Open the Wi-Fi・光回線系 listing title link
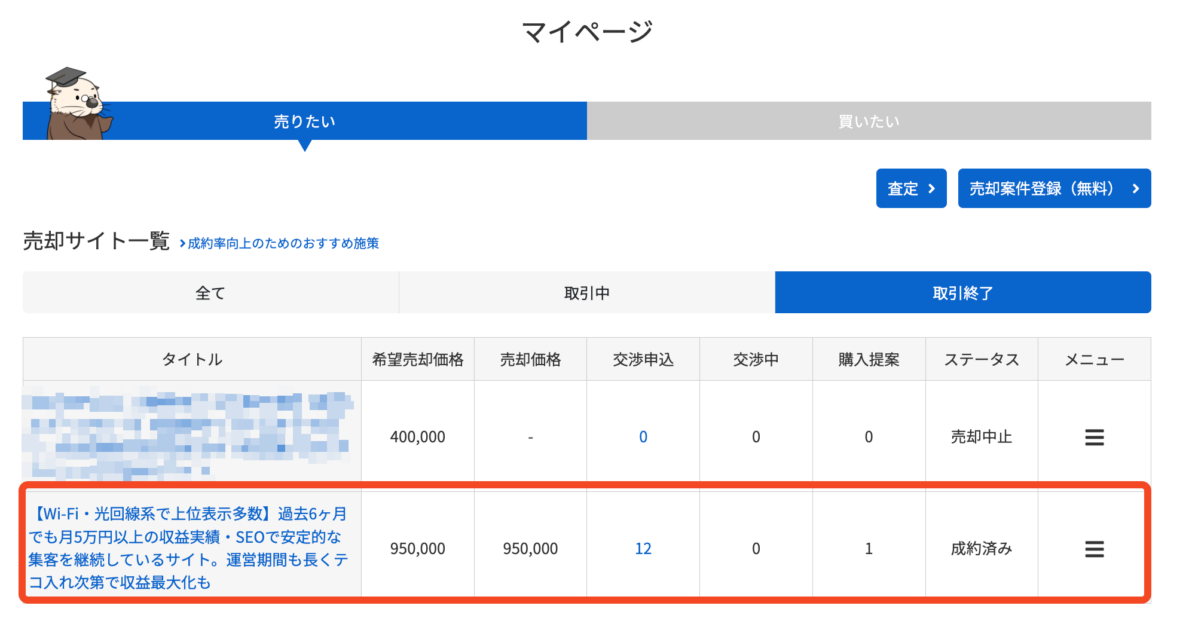This screenshot has width=1186, height=630. 192,547
